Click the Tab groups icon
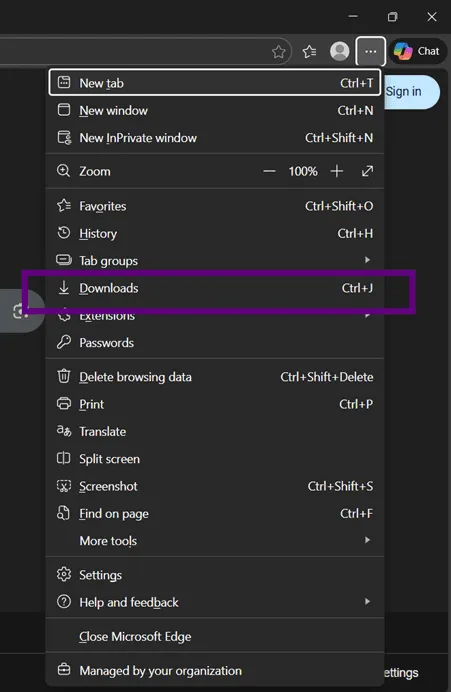The width and height of the screenshot is (451, 692). click(x=64, y=260)
